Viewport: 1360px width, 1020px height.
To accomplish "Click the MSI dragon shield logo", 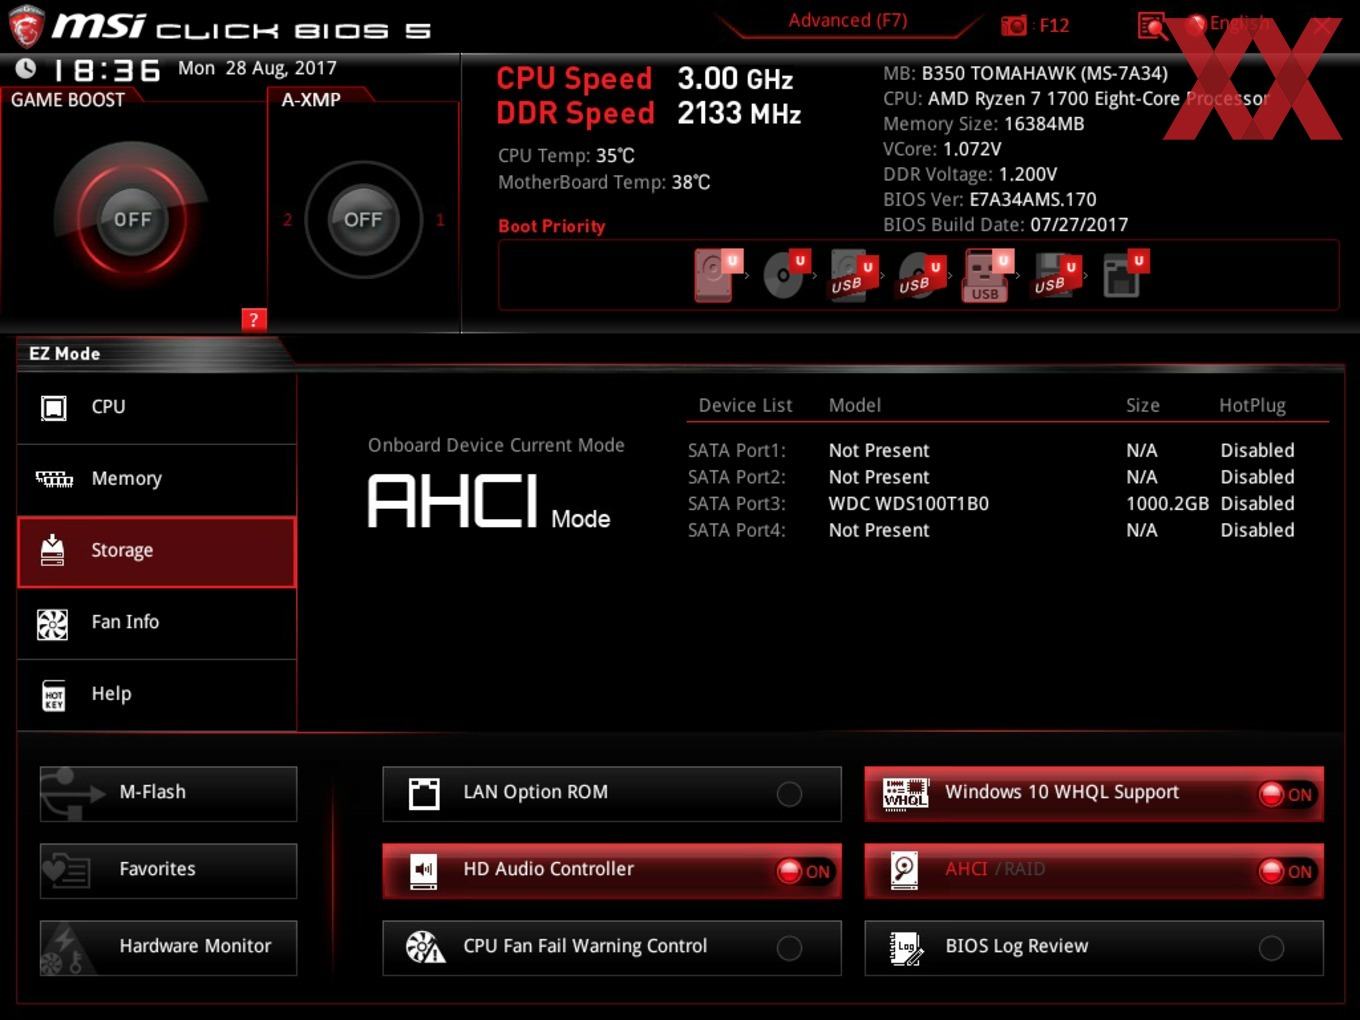I will pos(25,26).
